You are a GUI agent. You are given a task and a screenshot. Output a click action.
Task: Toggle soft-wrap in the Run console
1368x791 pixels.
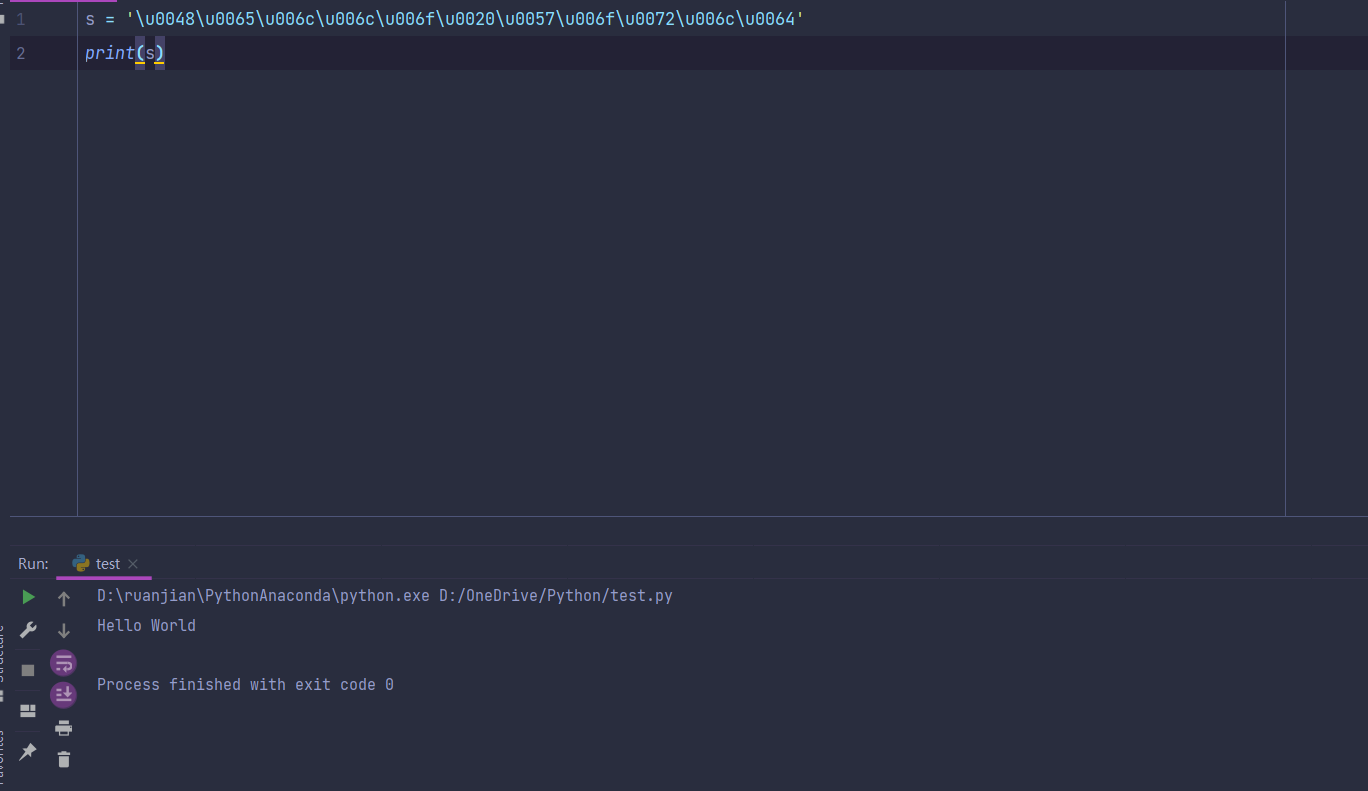coord(64,663)
